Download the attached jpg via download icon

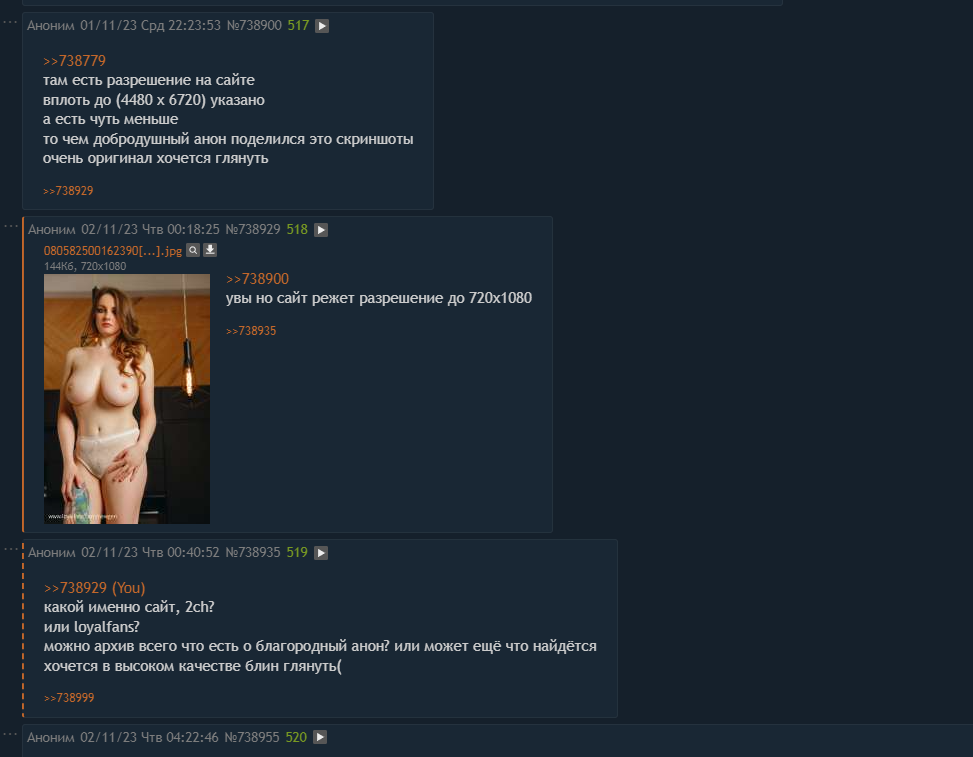coord(210,250)
